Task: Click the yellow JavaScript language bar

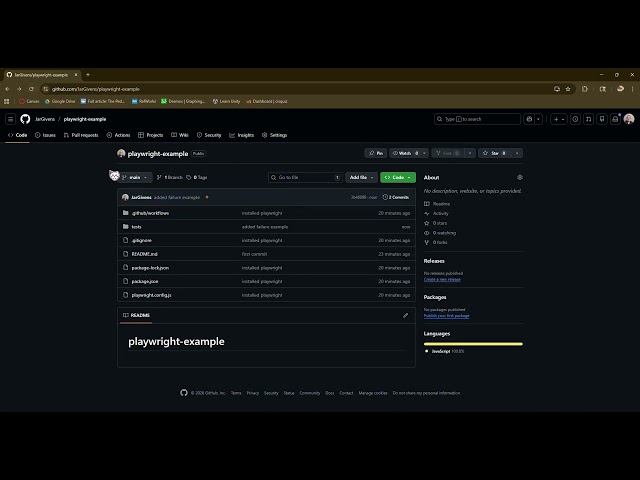Action: click(473, 344)
